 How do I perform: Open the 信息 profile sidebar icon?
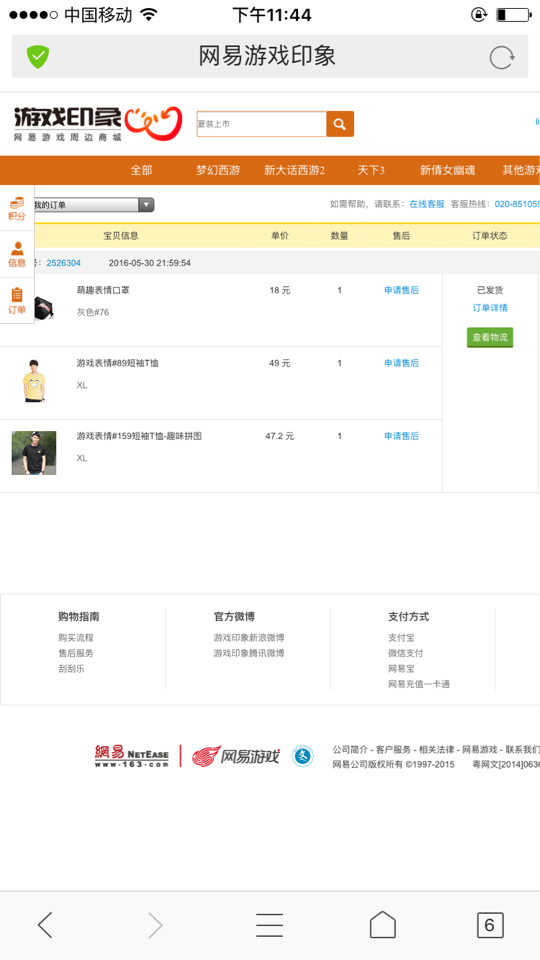(17, 255)
